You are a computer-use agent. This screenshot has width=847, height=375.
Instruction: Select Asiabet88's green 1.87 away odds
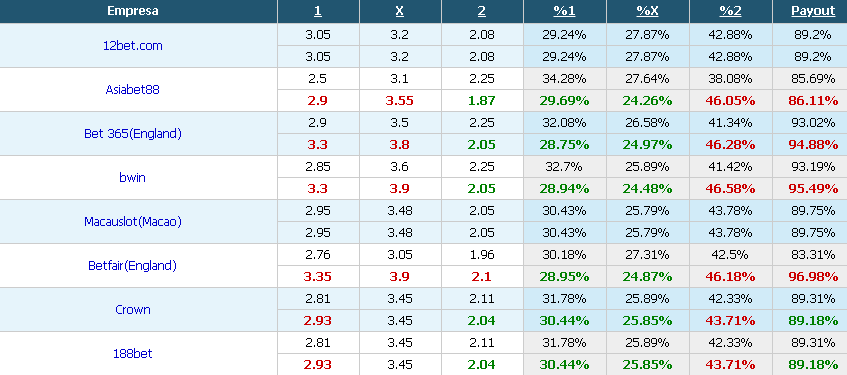(x=482, y=101)
